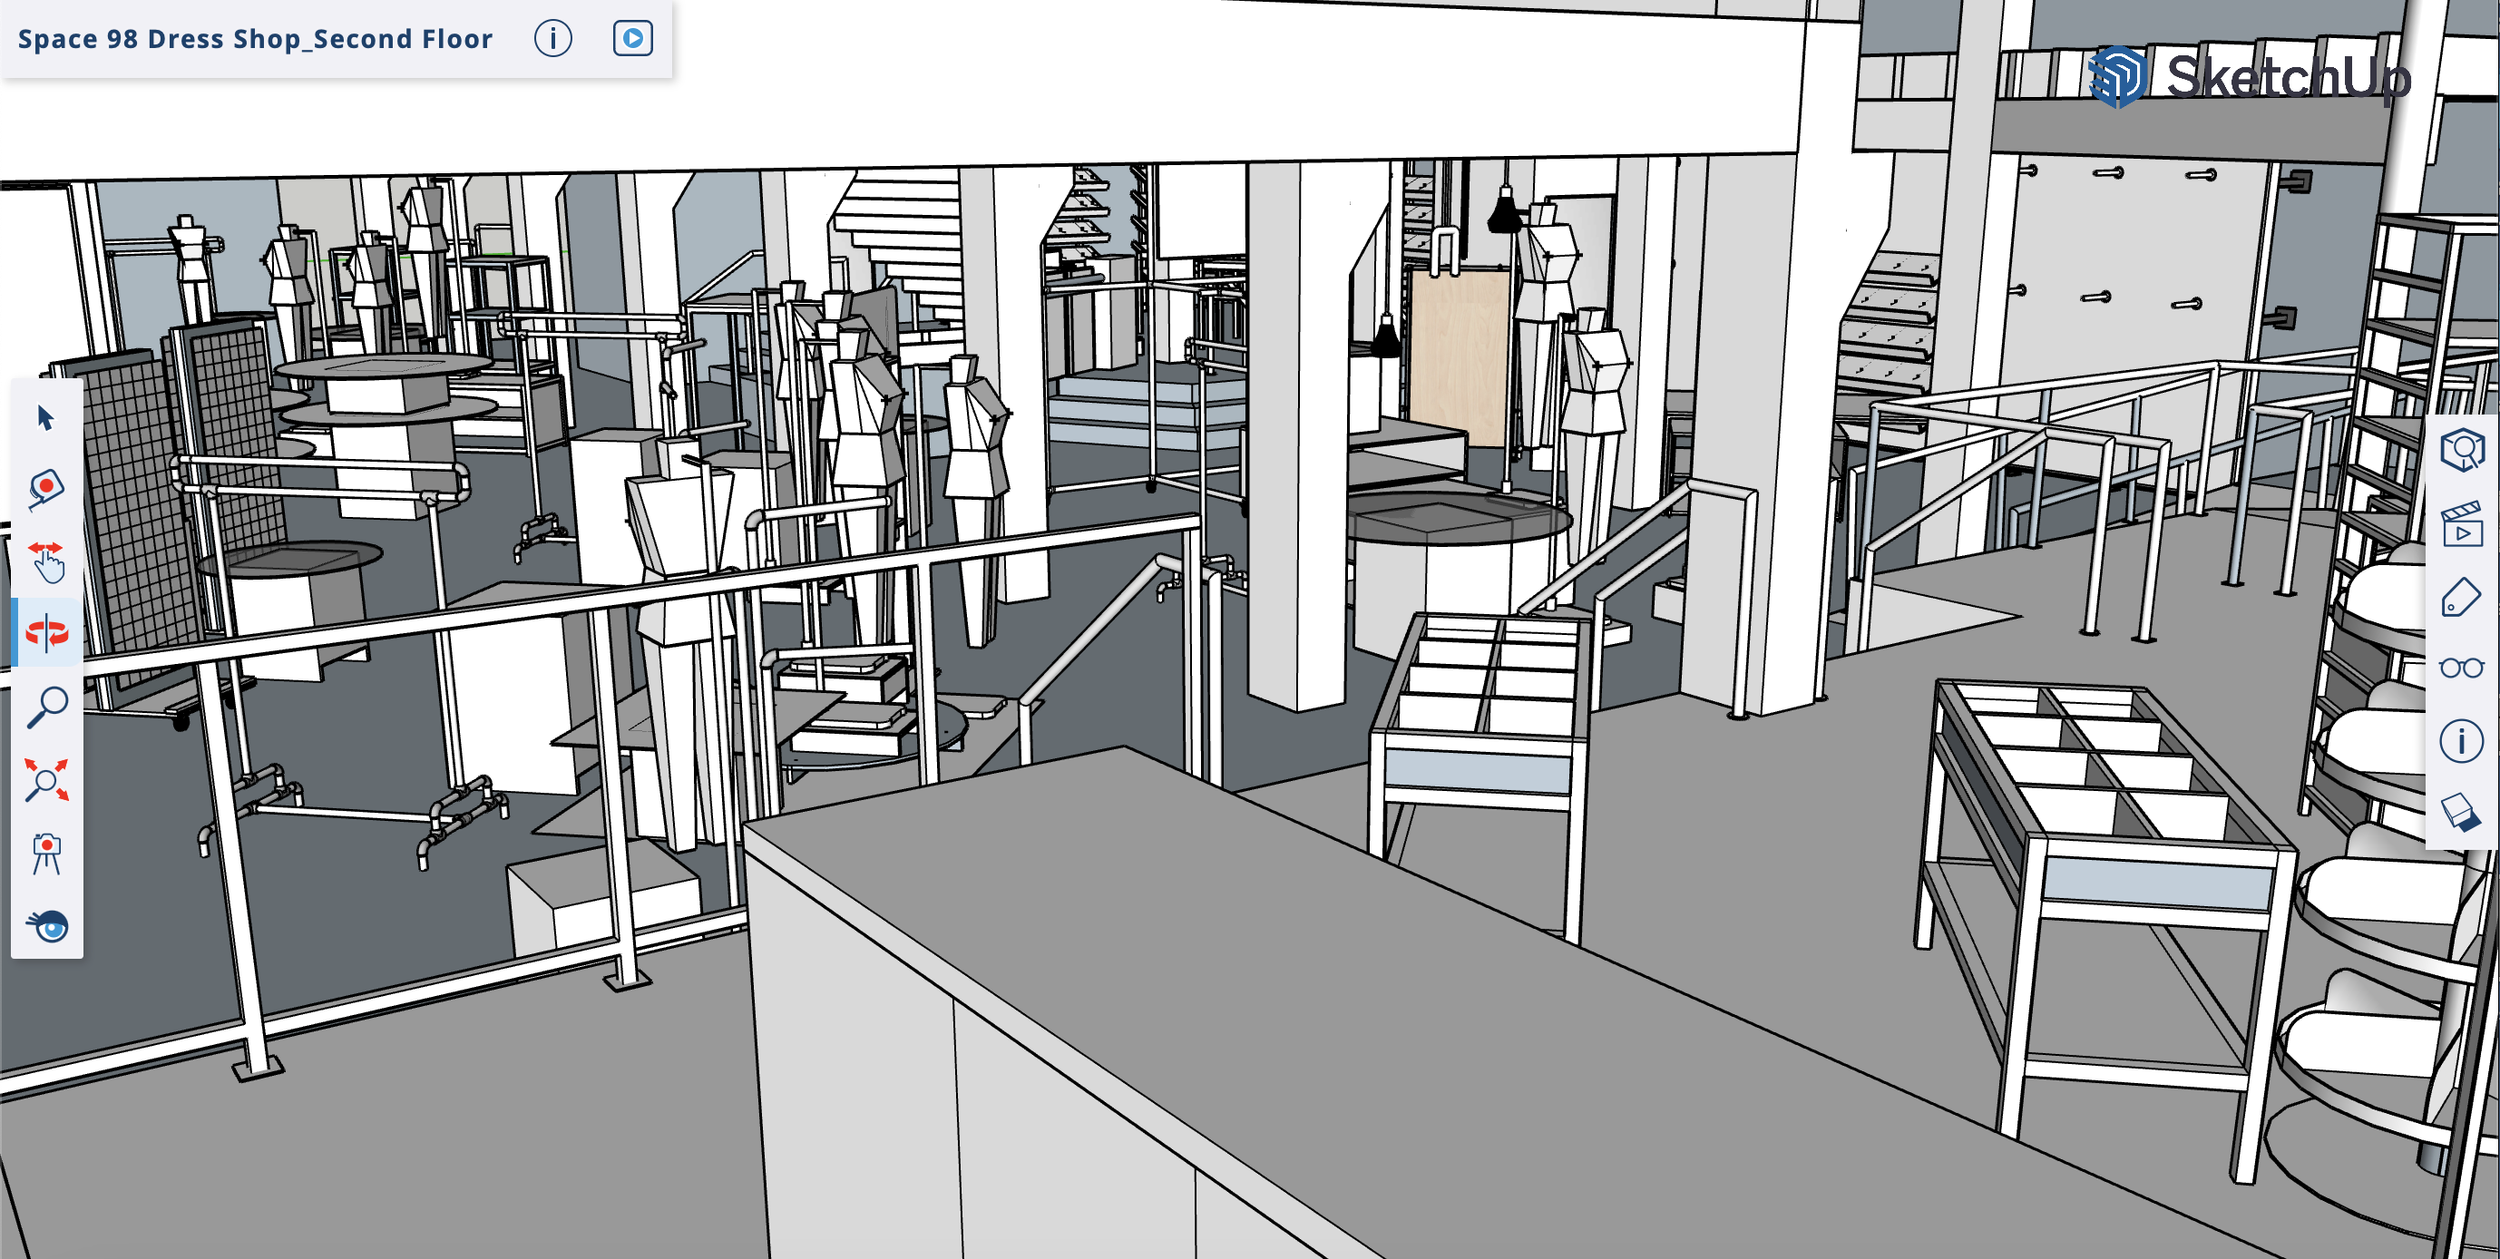Pick the Zoom magnifier tool

coord(46,706)
